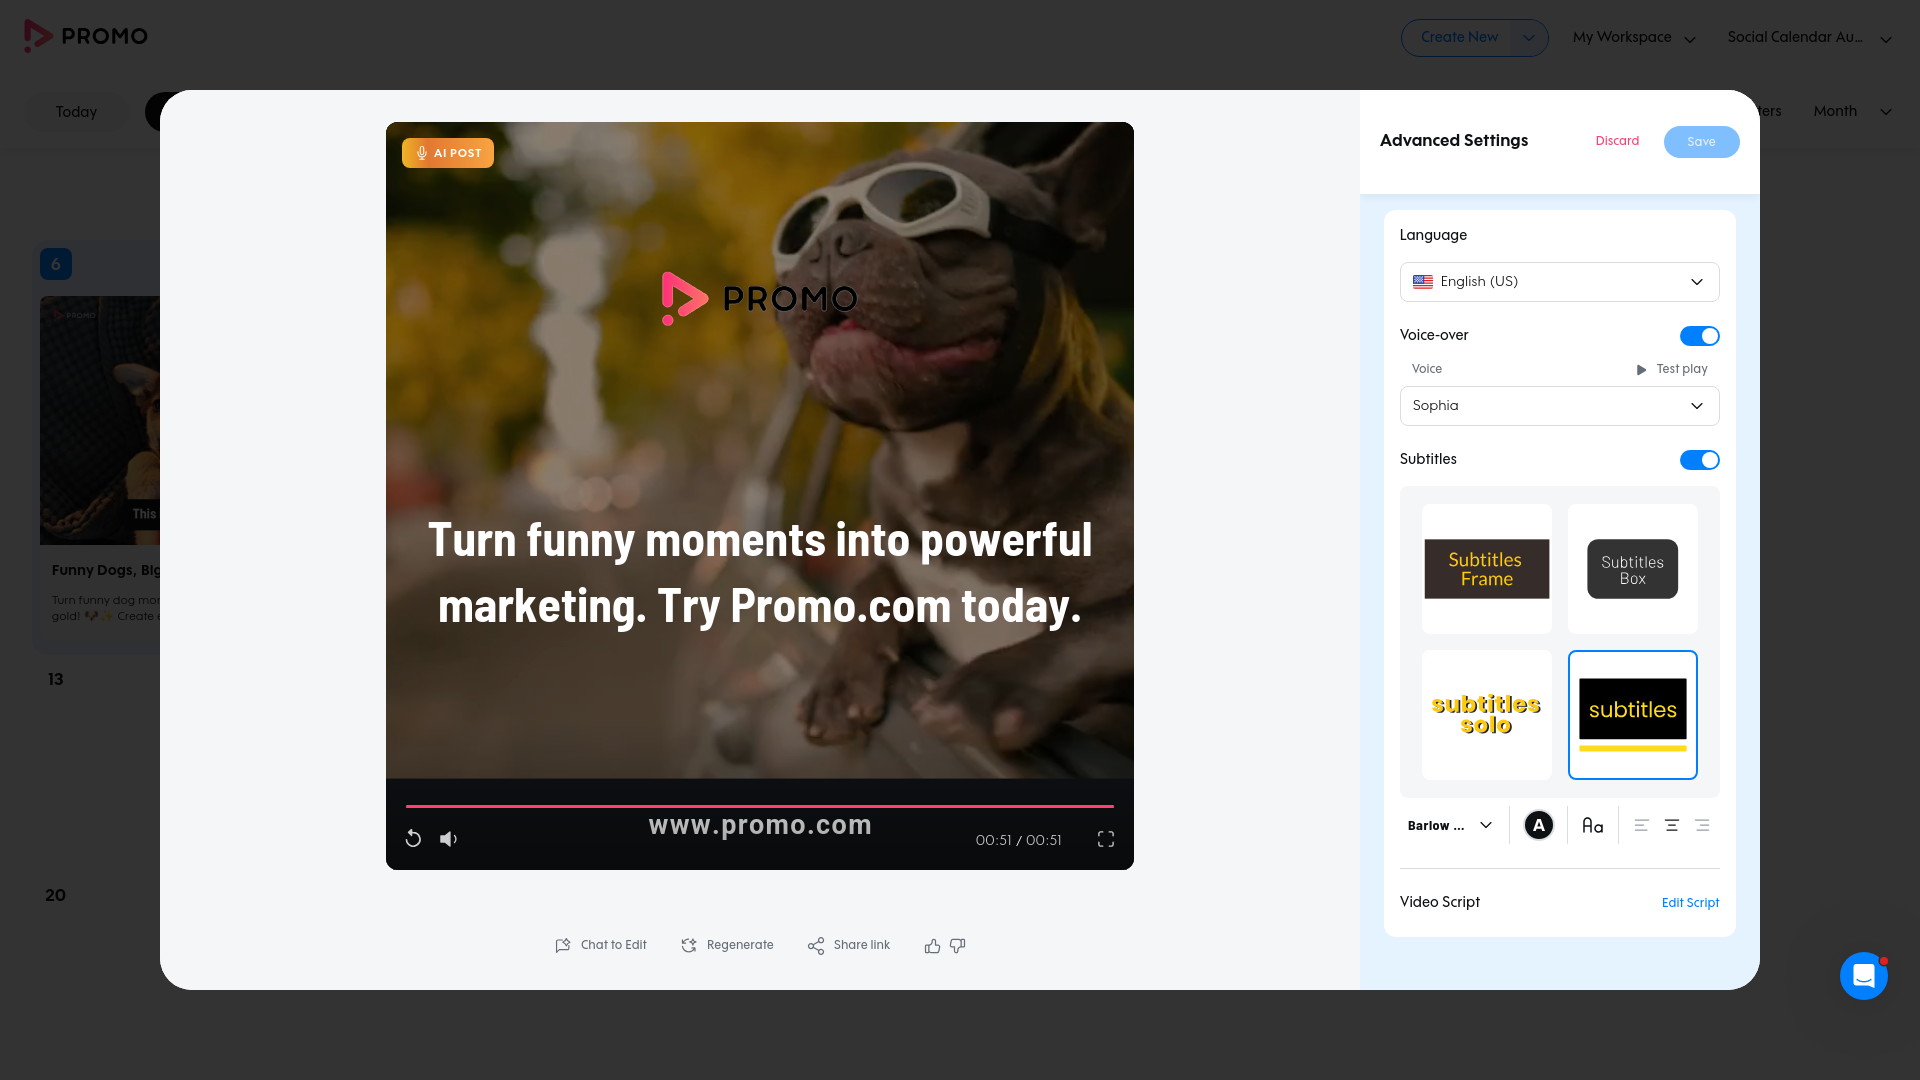Click Regenerate below the video

click(x=727, y=945)
